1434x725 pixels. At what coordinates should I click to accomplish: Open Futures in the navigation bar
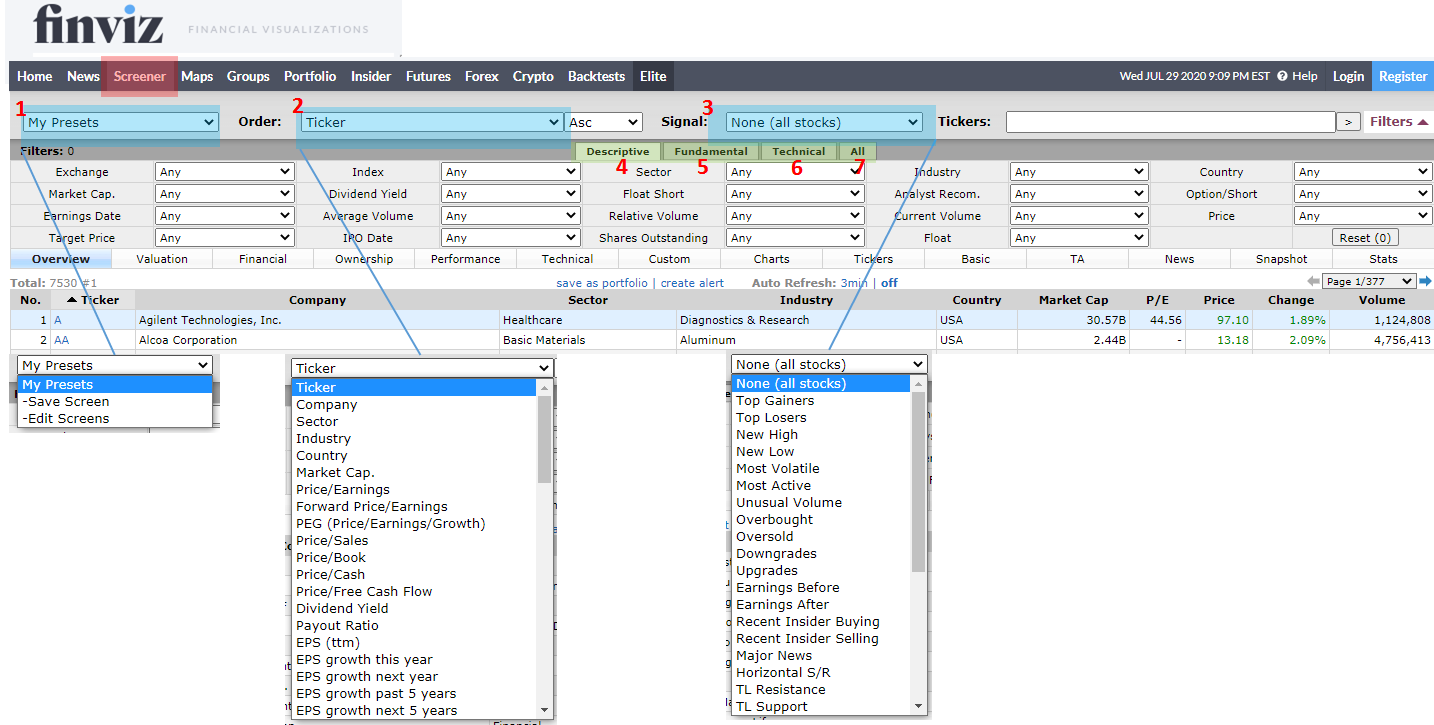[x=427, y=76]
